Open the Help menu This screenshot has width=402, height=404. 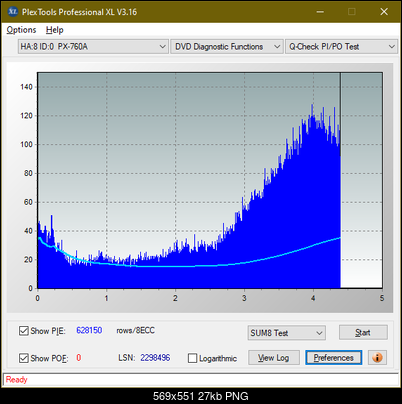55,30
